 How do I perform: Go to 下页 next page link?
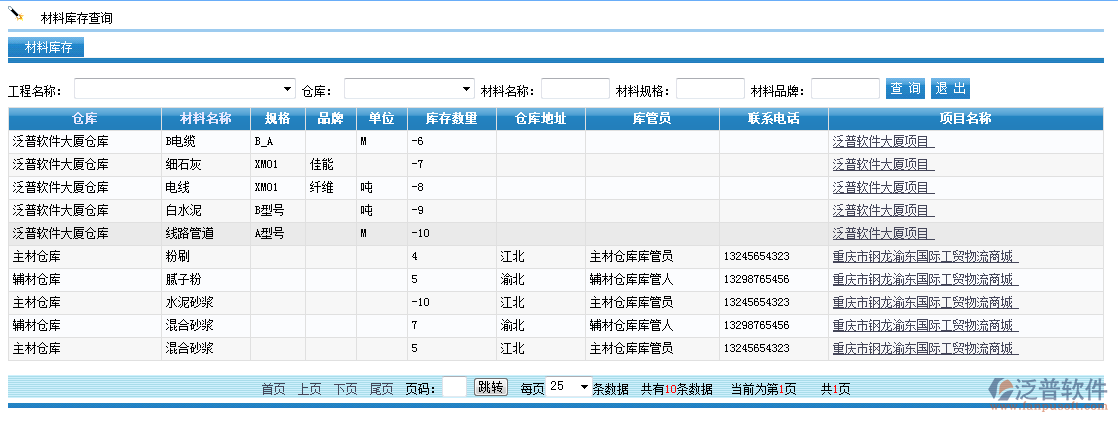point(345,389)
